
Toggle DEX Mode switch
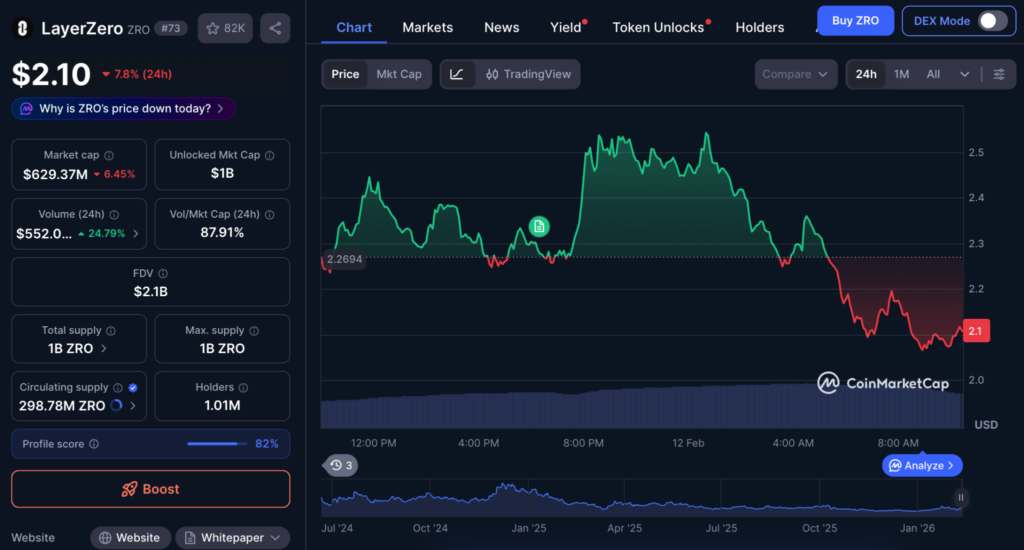point(991,21)
